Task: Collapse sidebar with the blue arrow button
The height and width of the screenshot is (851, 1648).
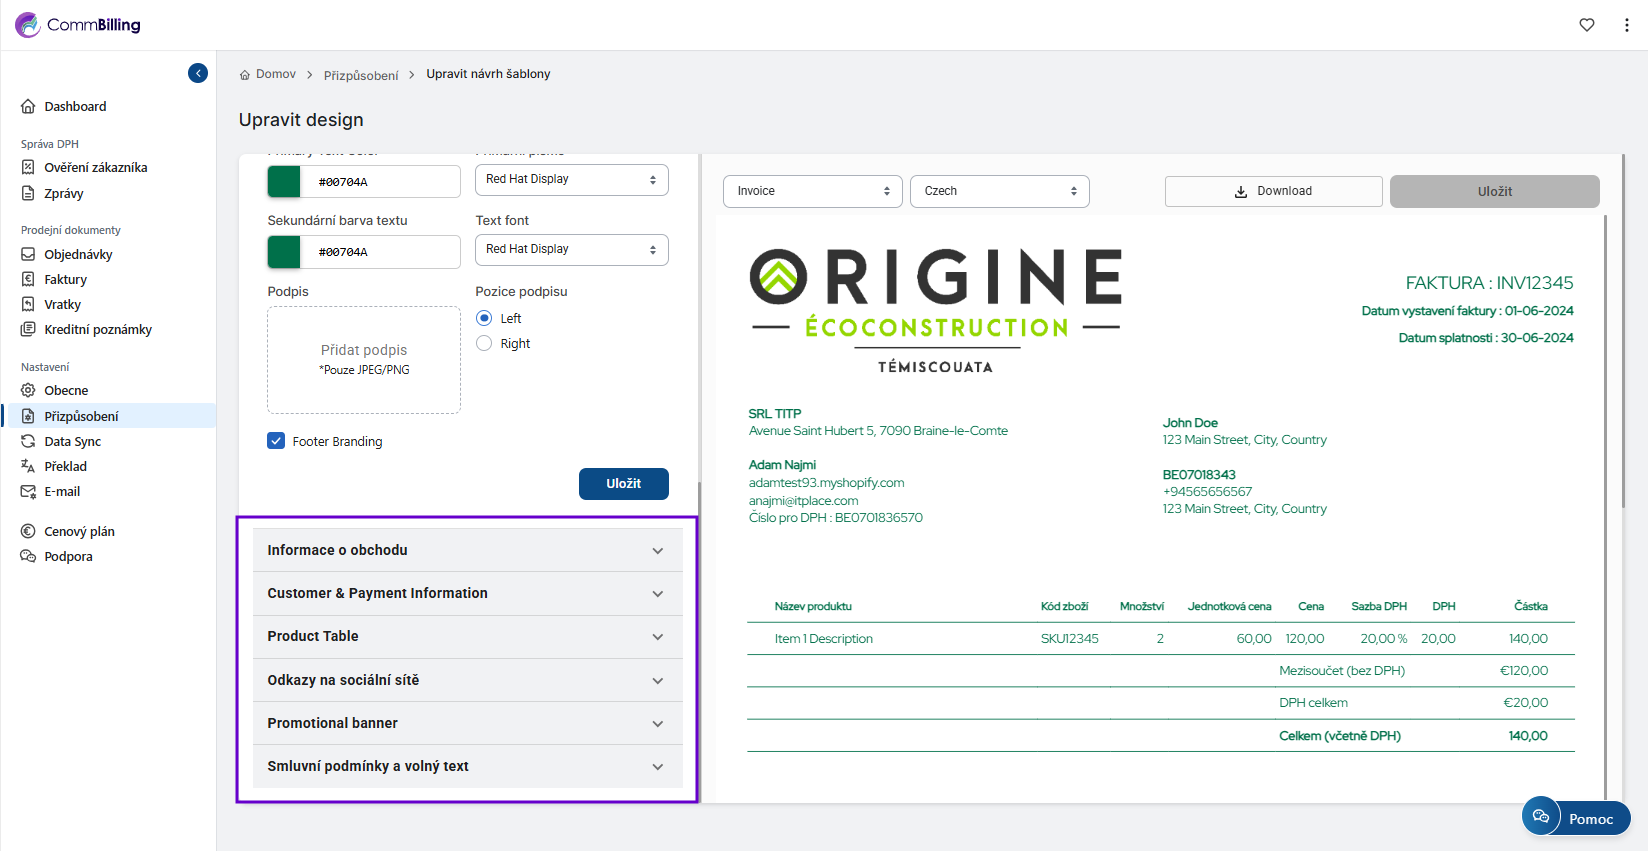Action: (198, 73)
